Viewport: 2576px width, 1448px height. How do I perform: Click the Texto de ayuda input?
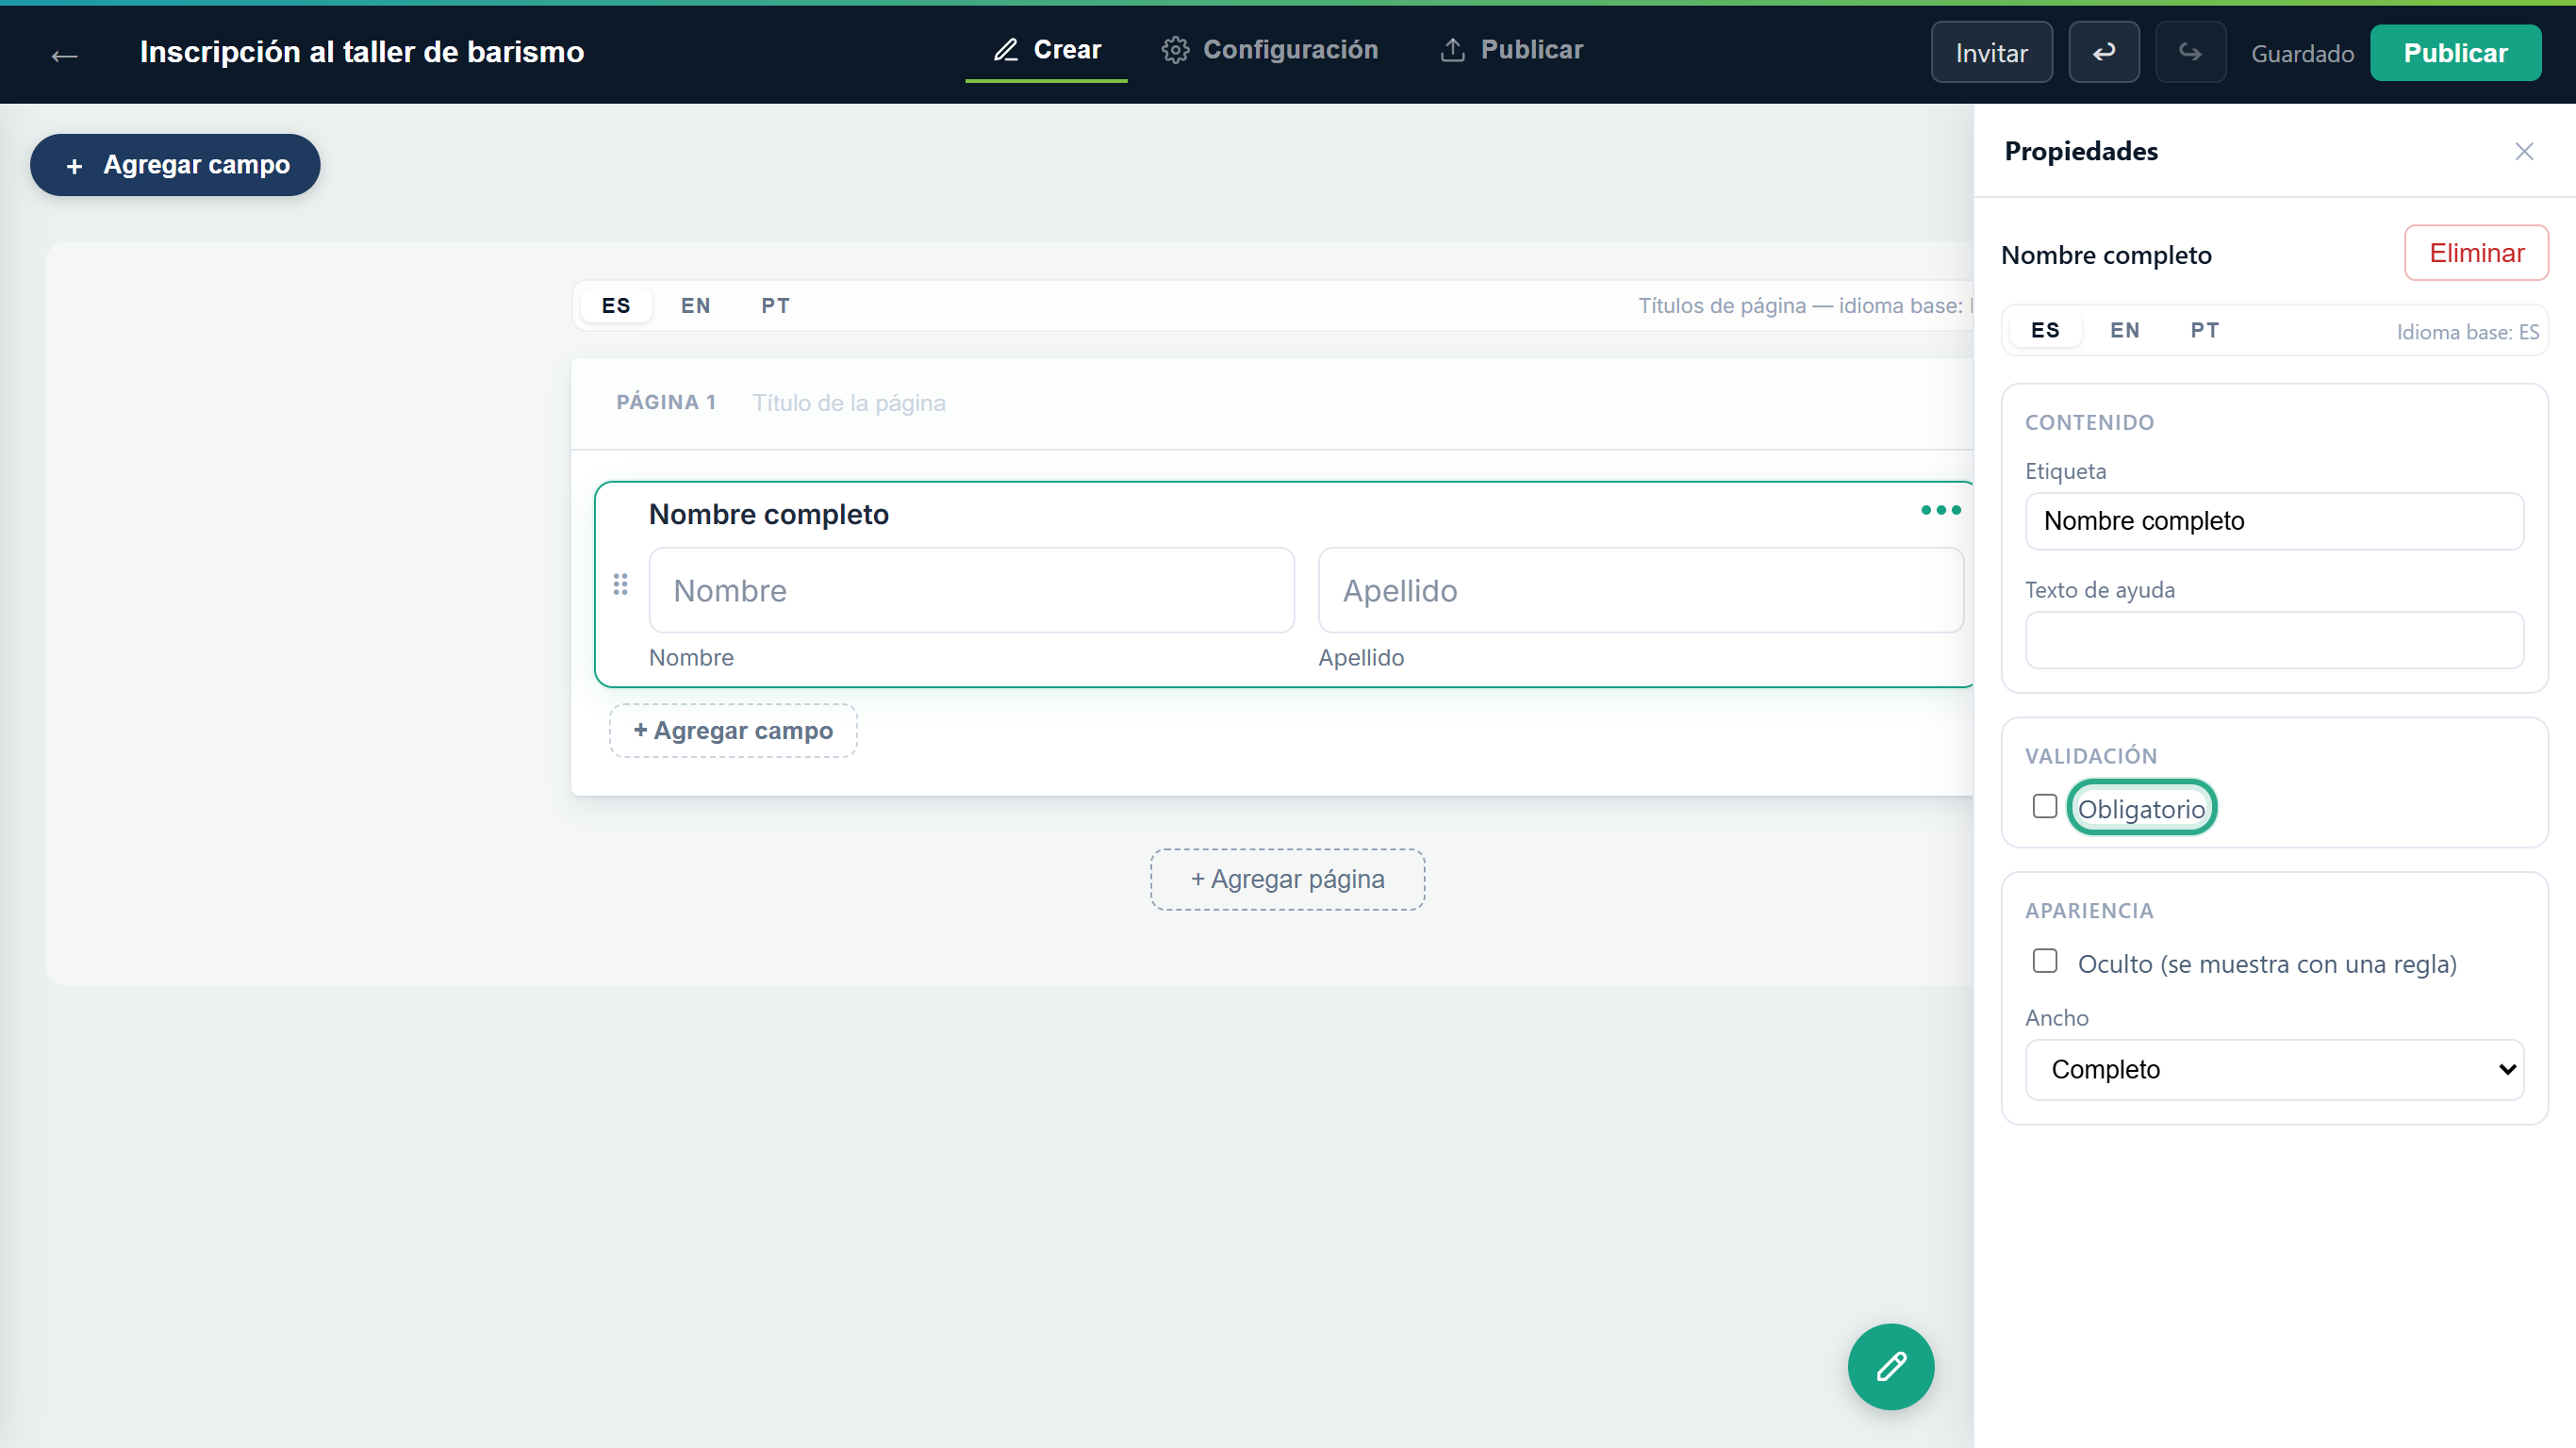pos(2273,640)
